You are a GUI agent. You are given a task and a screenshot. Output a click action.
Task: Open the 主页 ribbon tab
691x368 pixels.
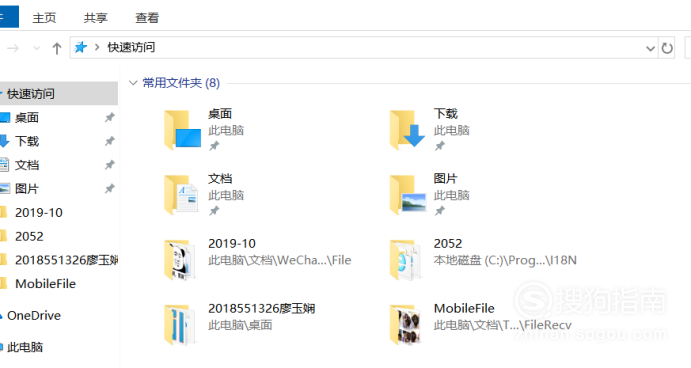(x=45, y=18)
